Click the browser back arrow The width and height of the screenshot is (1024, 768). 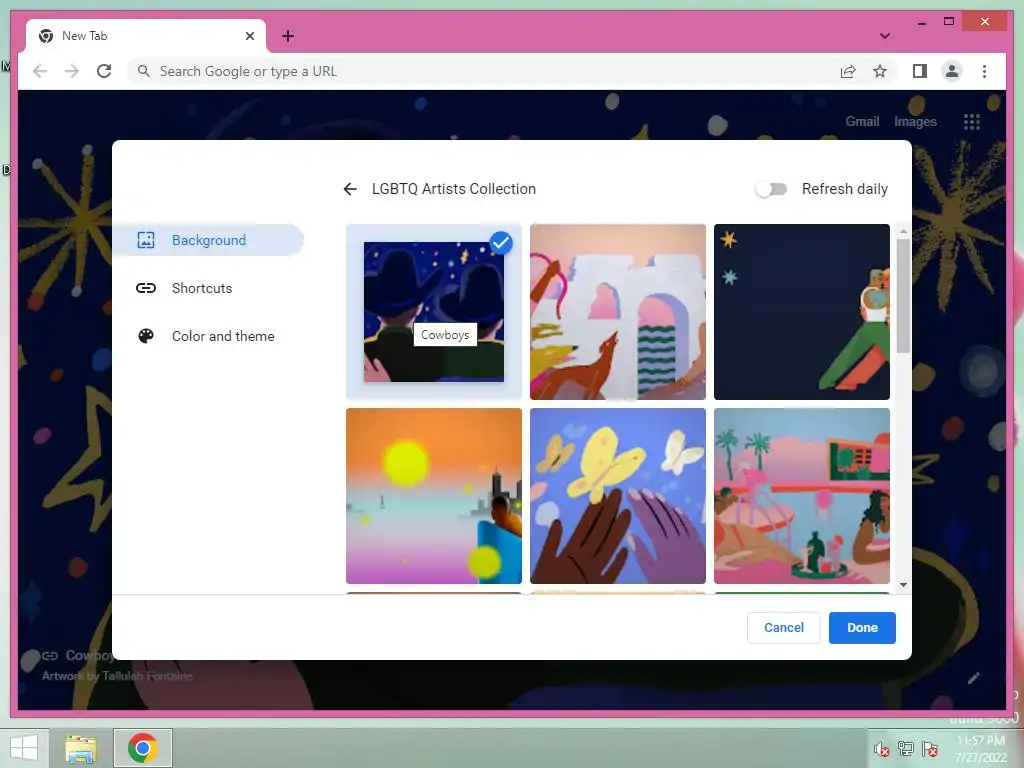point(40,71)
